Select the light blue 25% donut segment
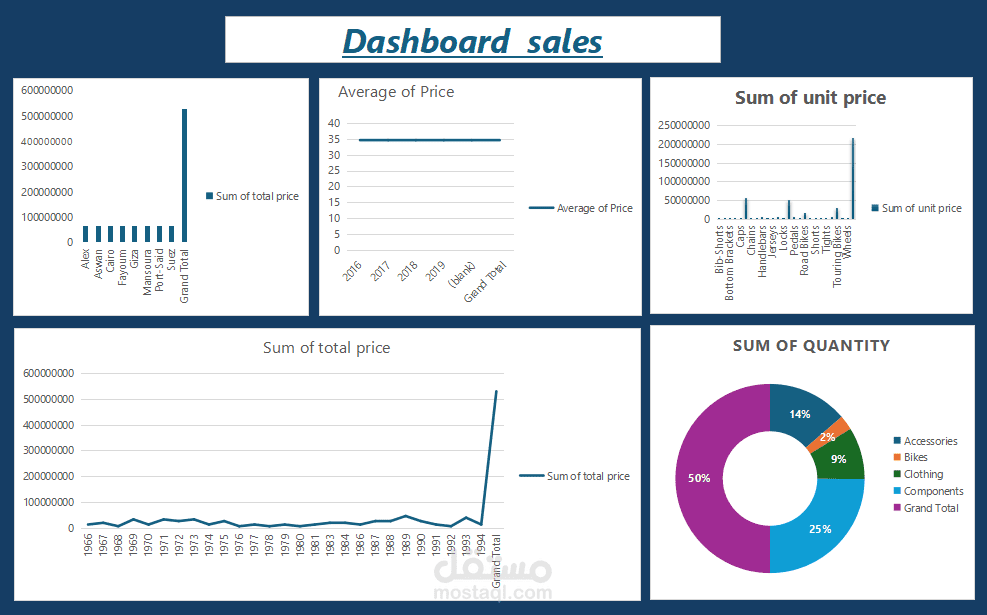 click(x=818, y=529)
